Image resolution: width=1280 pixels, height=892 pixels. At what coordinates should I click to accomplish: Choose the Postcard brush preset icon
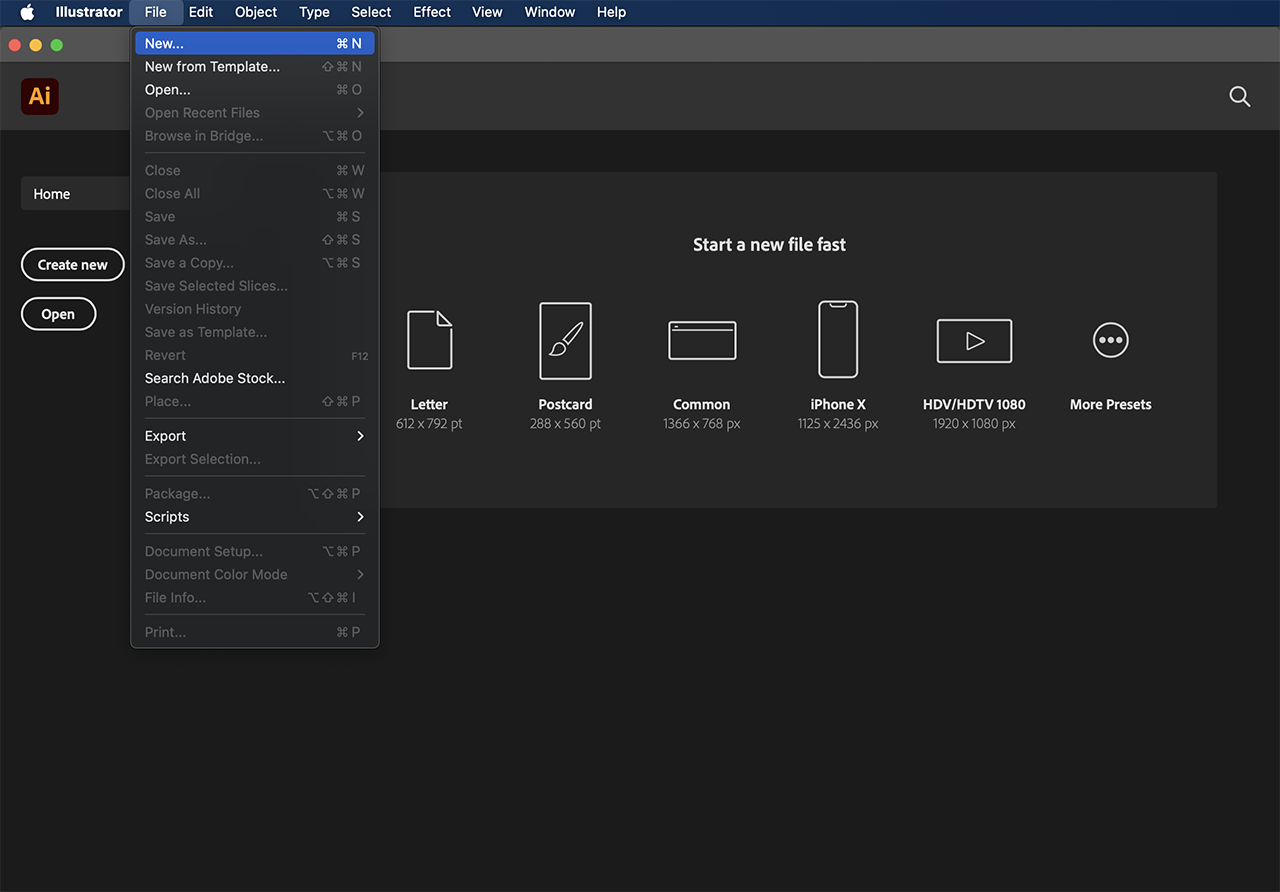coord(566,341)
